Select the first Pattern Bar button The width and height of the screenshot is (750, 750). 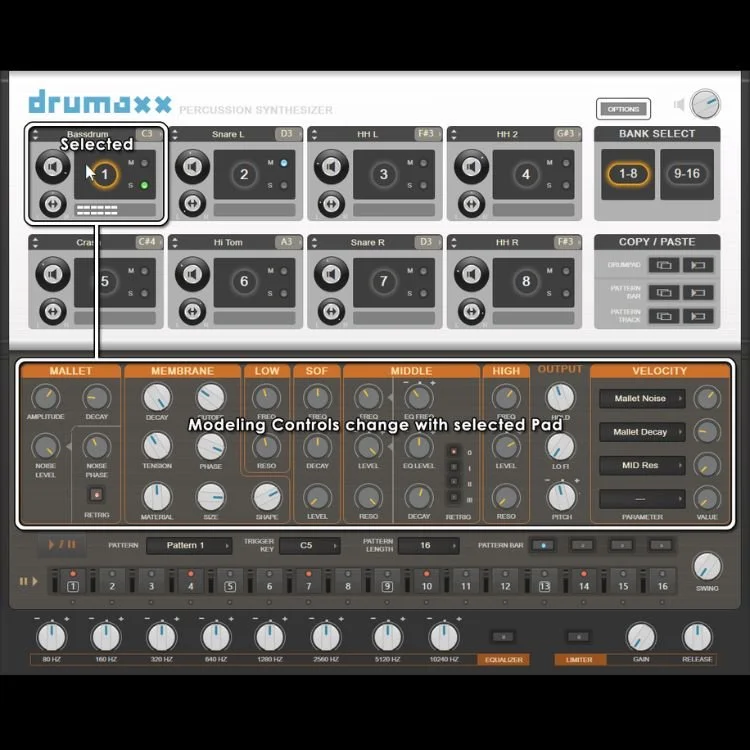[543, 545]
